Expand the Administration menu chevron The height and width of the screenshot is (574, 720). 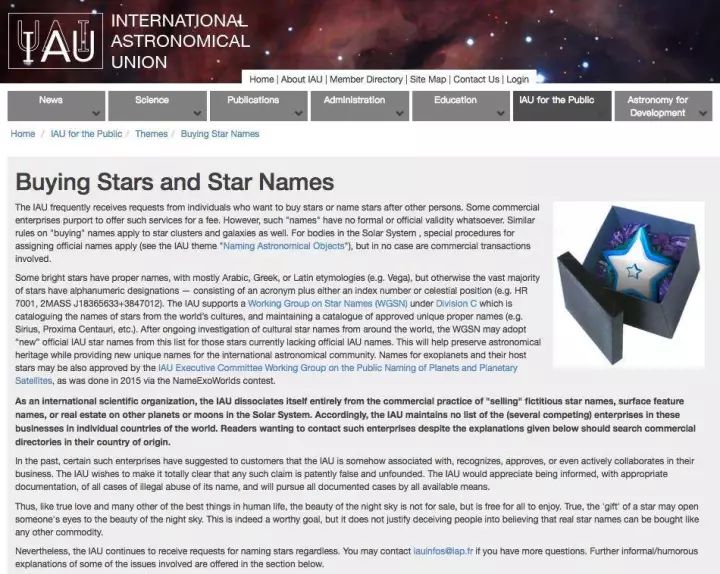(x=399, y=113)
